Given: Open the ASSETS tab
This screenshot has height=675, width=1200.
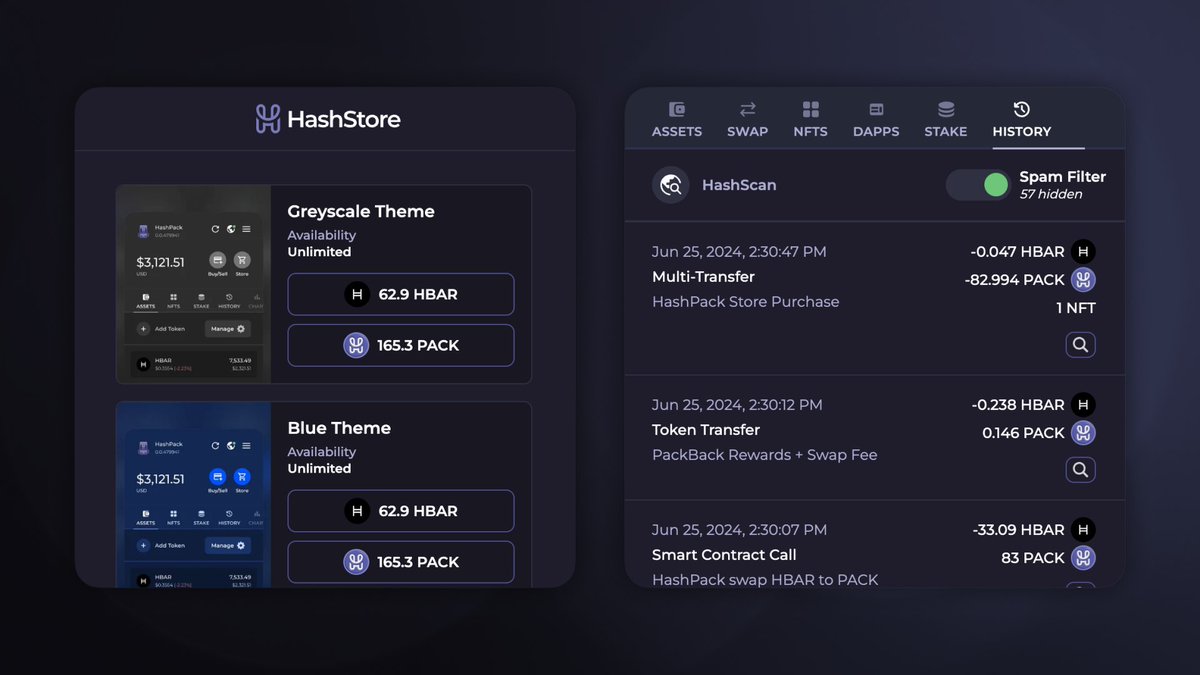Looking at the screenshot, I should (677, 120).
